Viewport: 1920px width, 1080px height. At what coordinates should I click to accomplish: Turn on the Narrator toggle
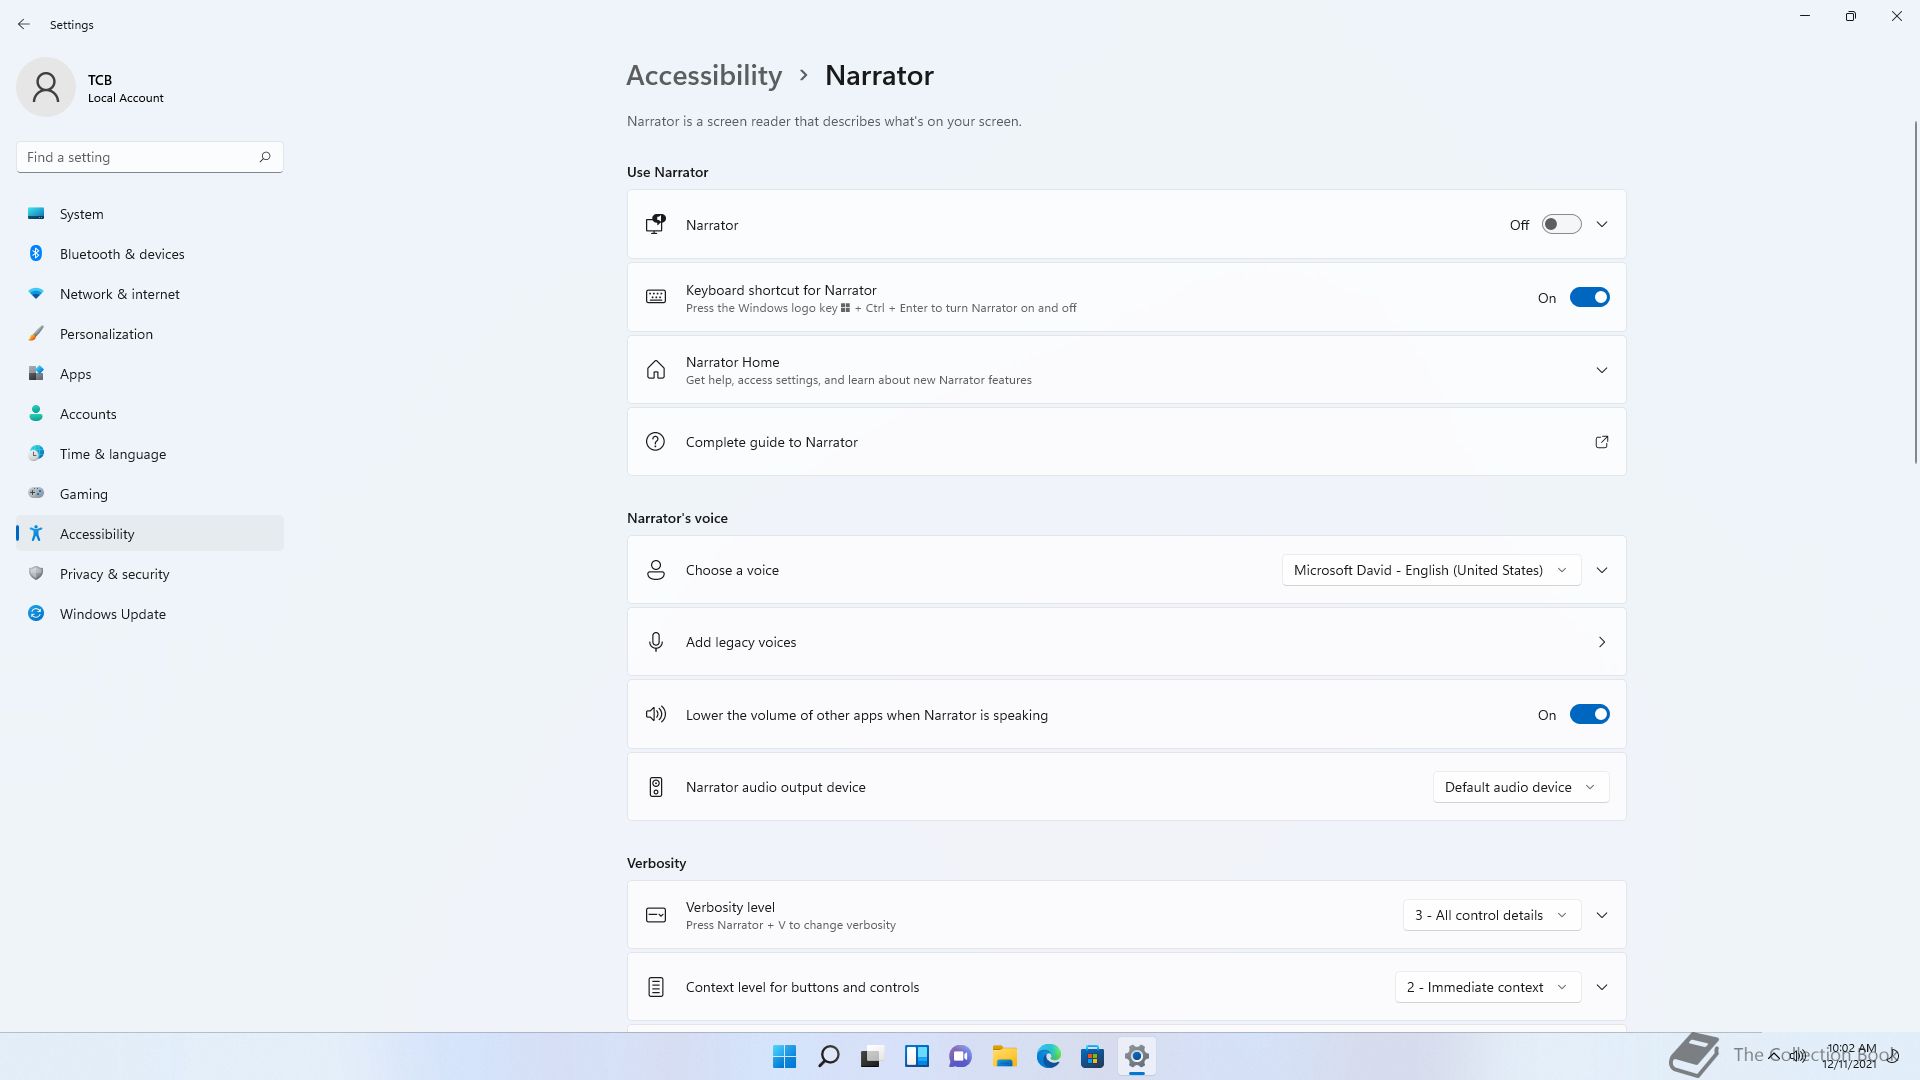(1561, 225)
